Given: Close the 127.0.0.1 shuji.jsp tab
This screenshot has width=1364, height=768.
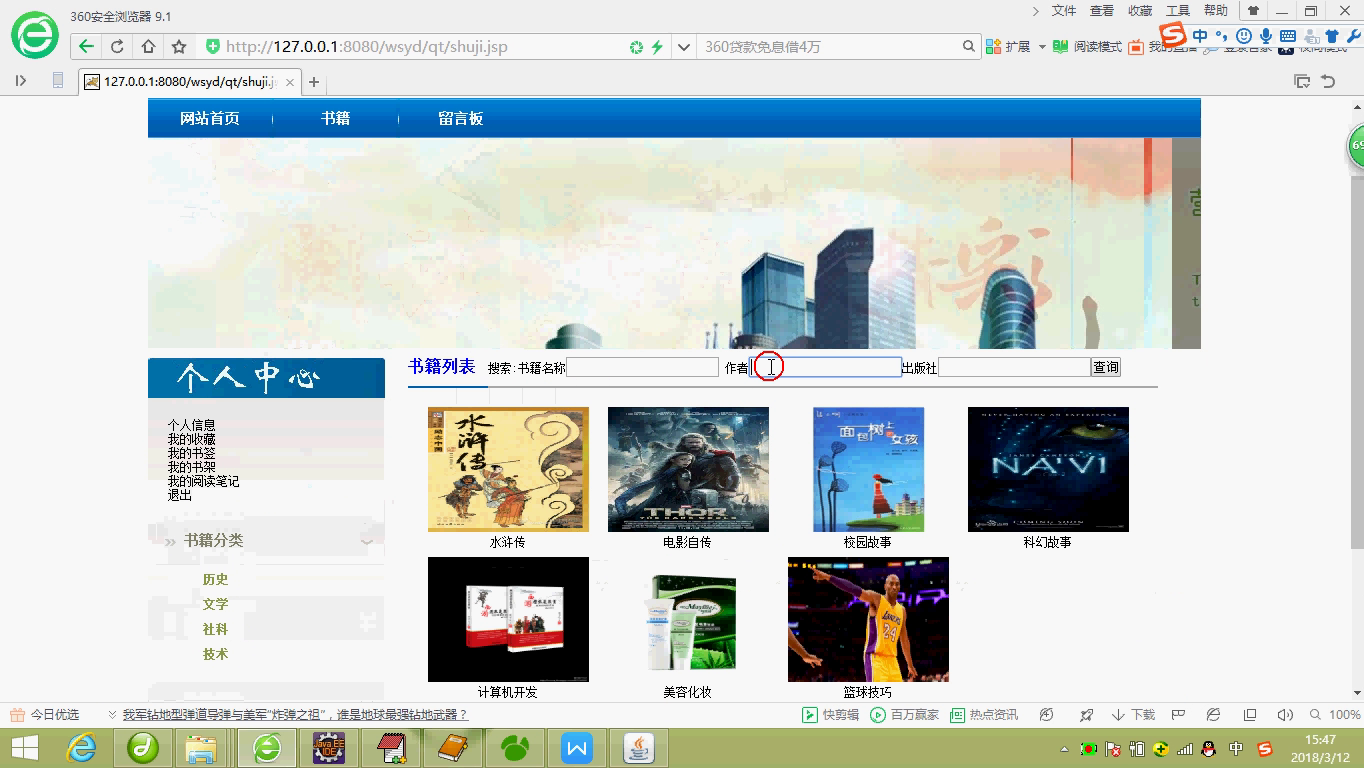Looking at the screenshot, I should click(290, 82).
